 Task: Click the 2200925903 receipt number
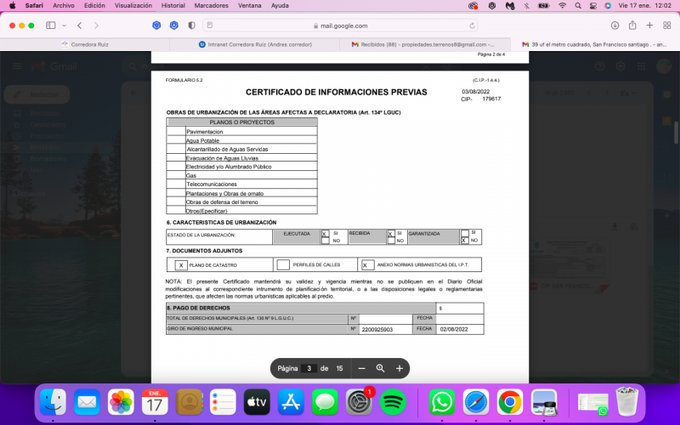pyautogui.click(x=377, y=330)
